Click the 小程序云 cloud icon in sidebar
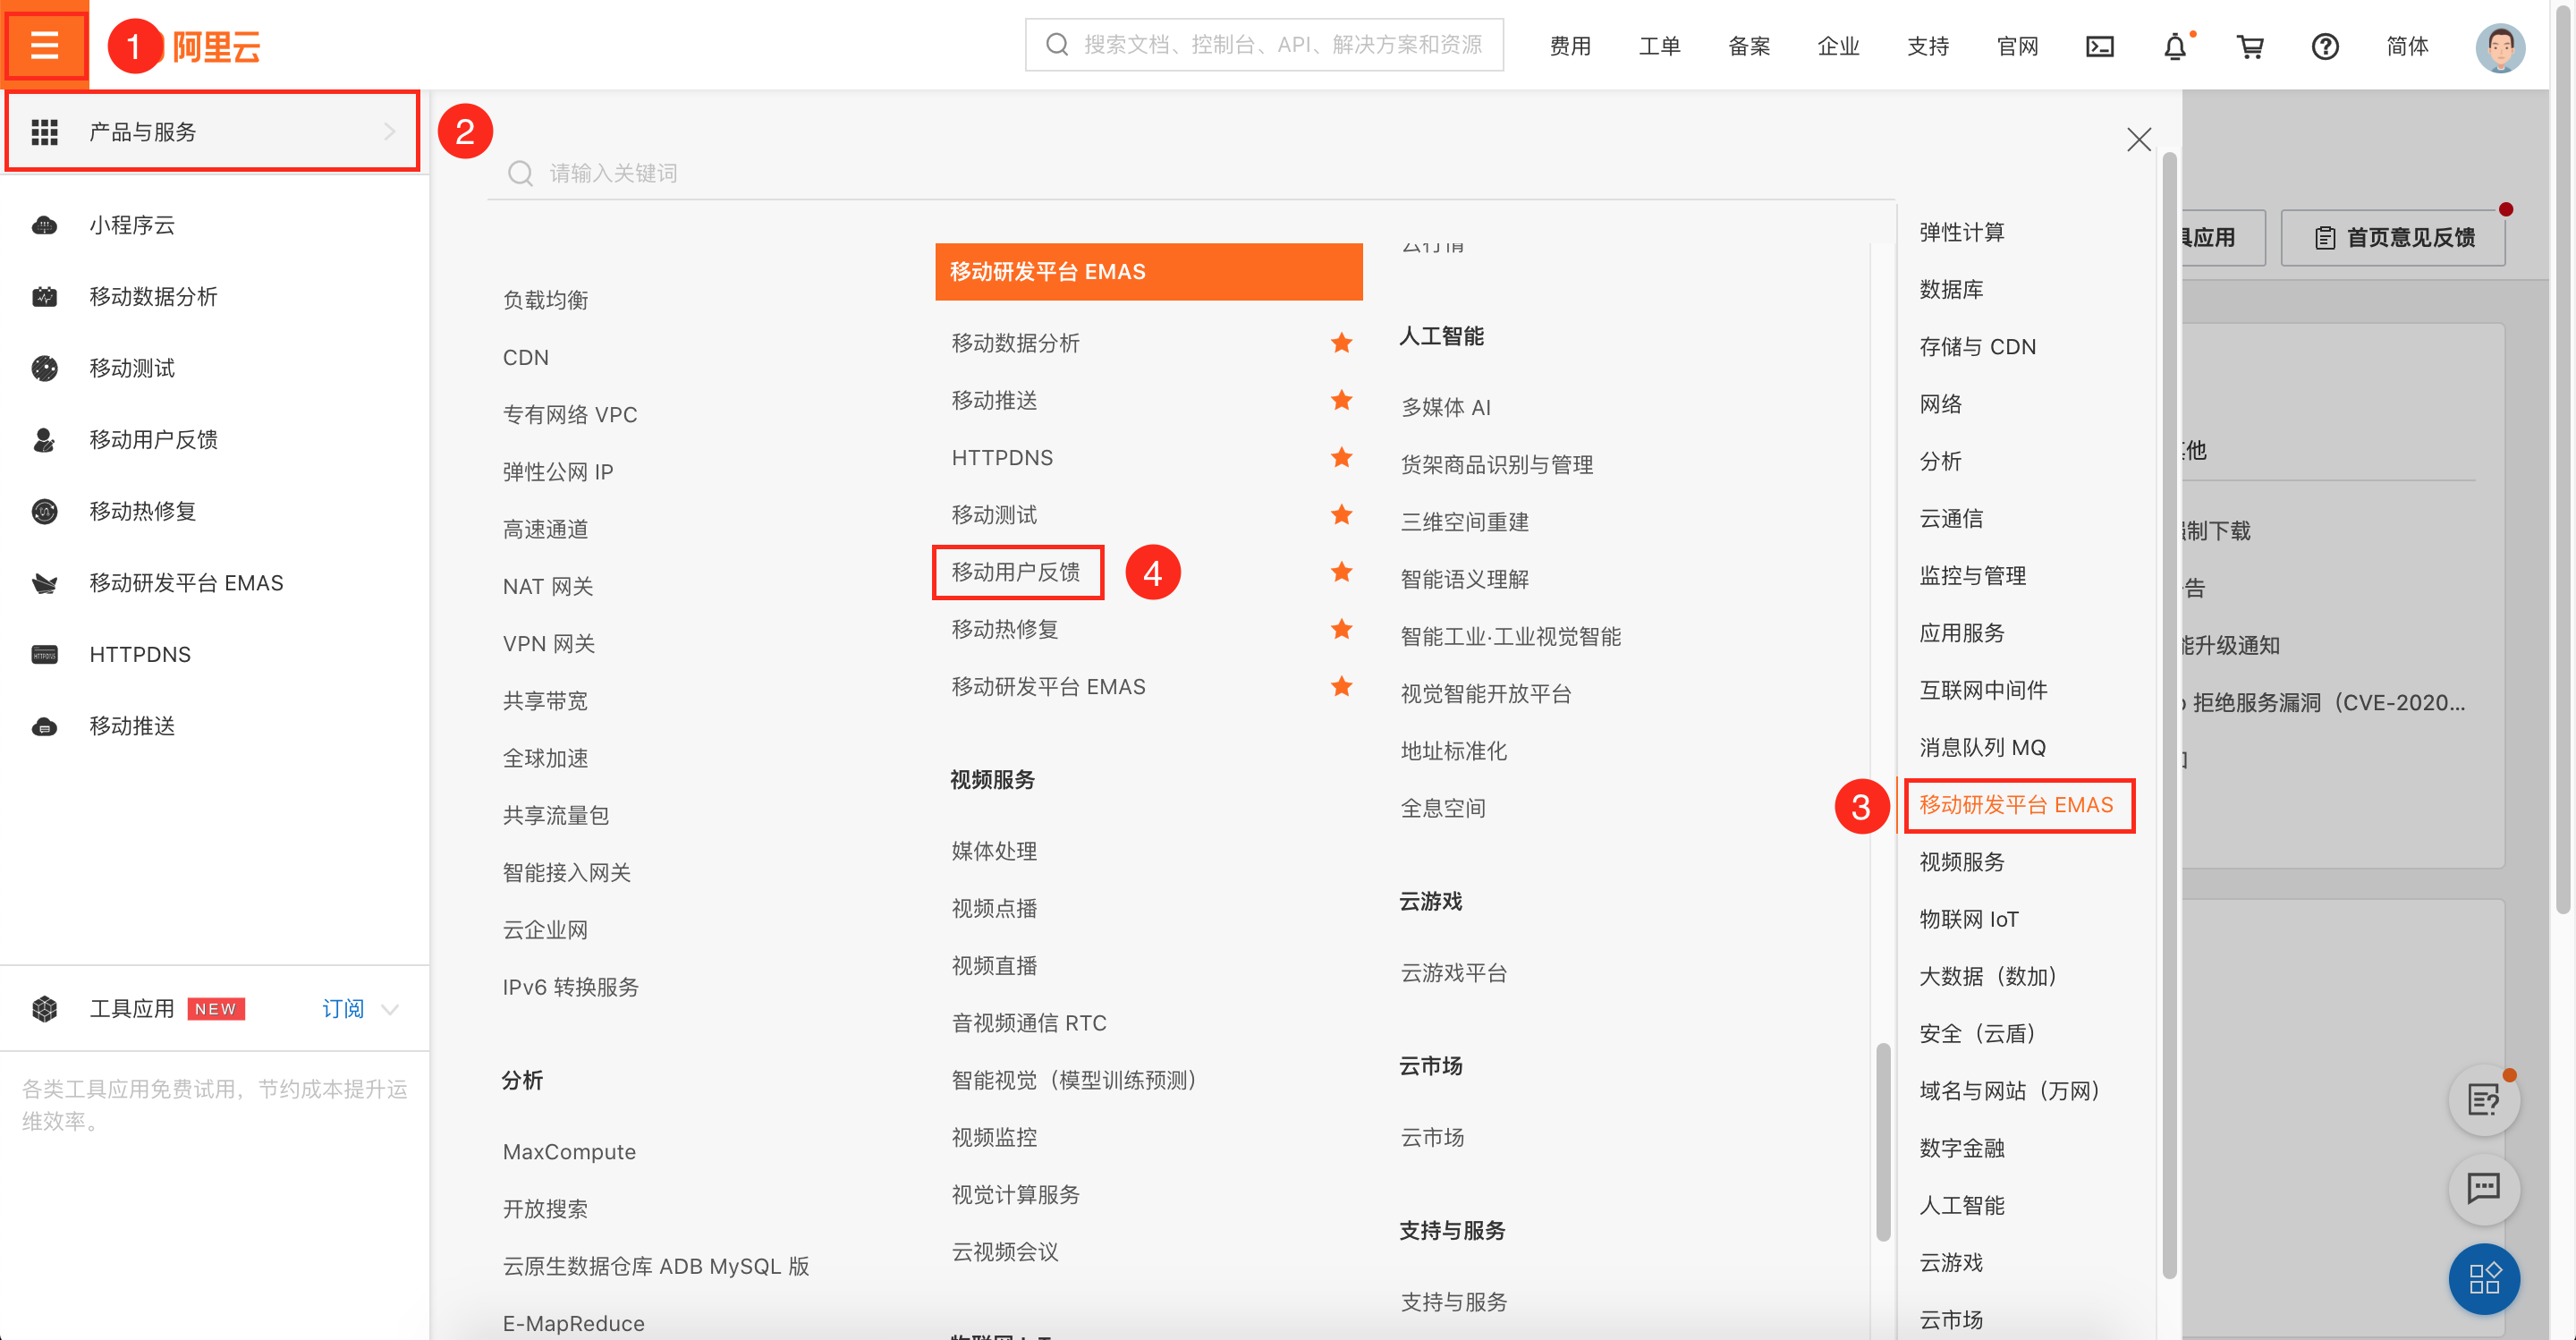The height and width of the screenshot is (1340, 2576). (x=44, y=225)
